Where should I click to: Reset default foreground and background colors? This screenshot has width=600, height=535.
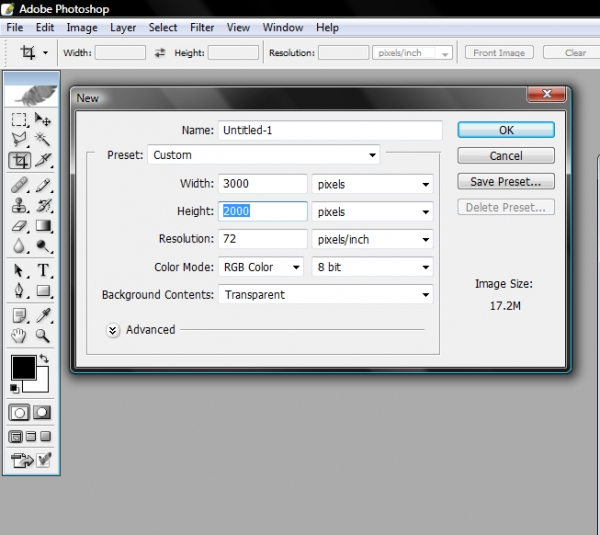click(x=15, y=388)
